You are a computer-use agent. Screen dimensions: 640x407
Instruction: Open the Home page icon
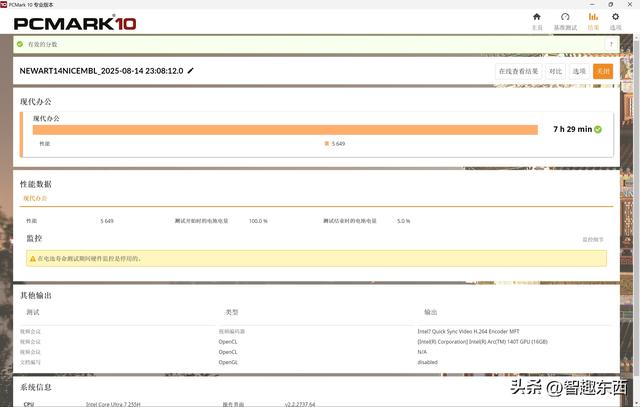coord(537,17)
